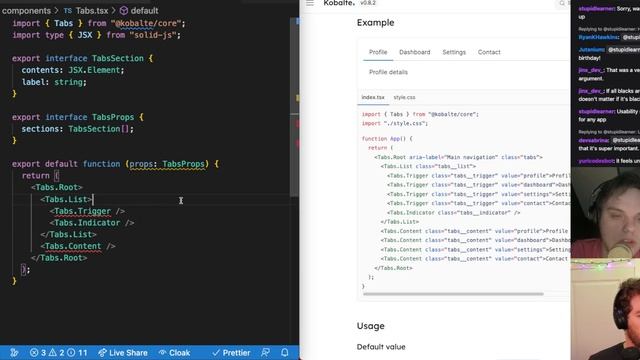Click the 'props: TabsProps' parameter
640x360 pixels.
coord(167,164)
